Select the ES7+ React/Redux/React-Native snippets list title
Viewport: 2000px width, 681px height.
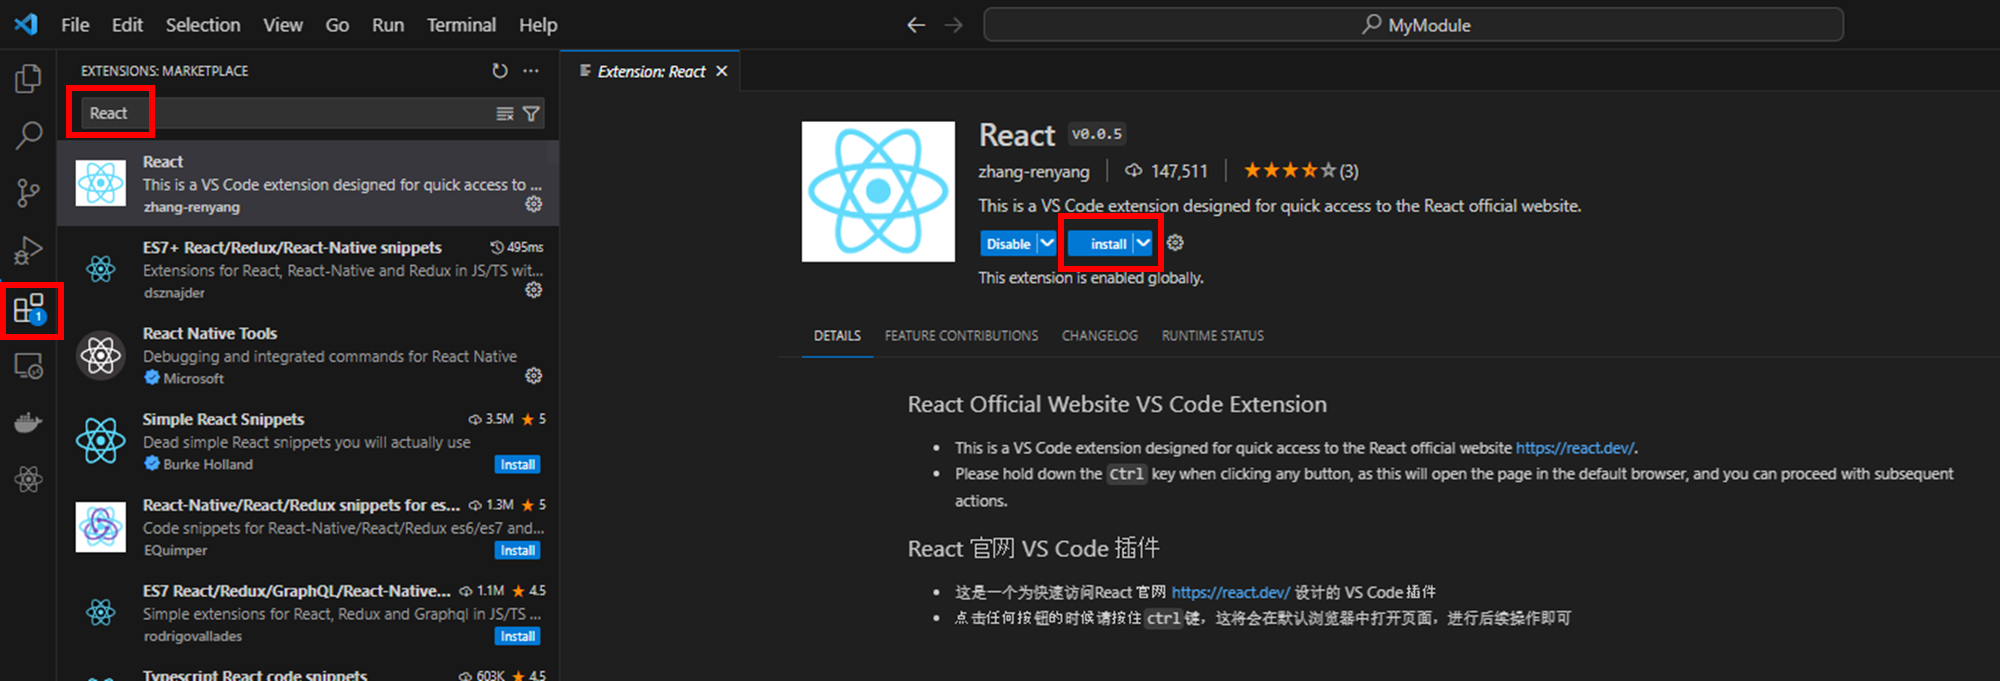[292, 248]
